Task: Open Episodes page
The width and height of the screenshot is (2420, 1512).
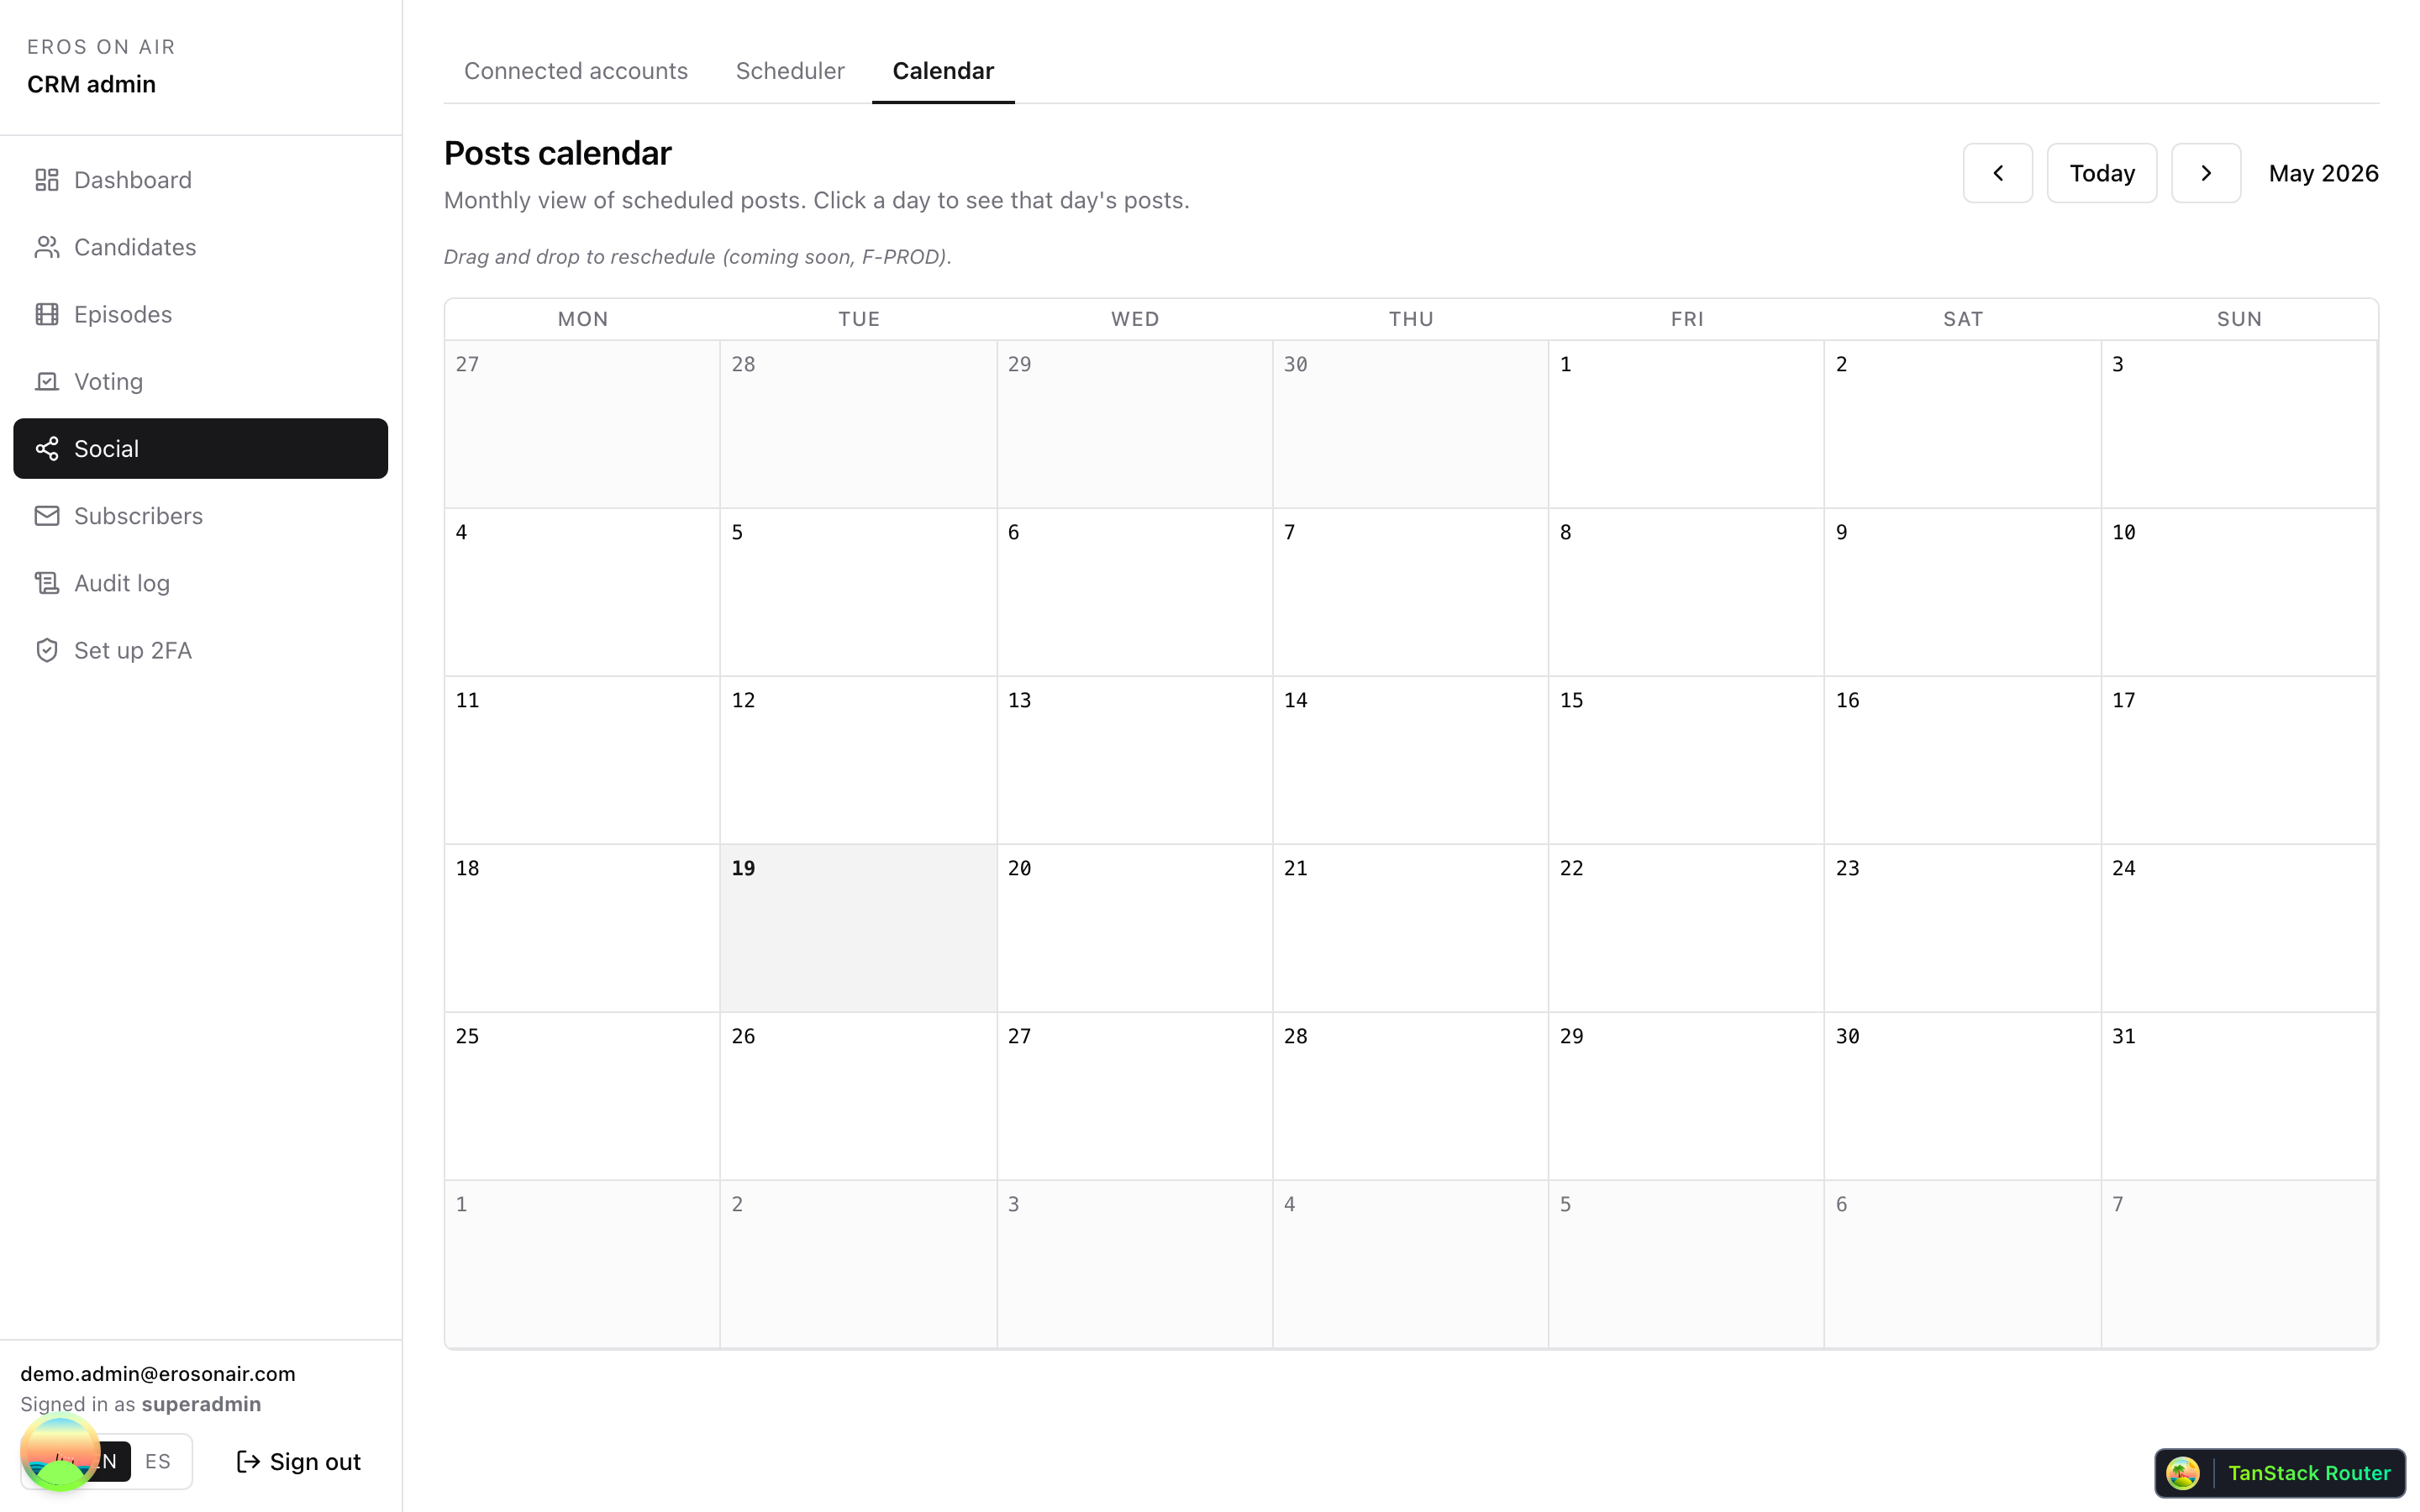Action: click(x=200, y=314)
